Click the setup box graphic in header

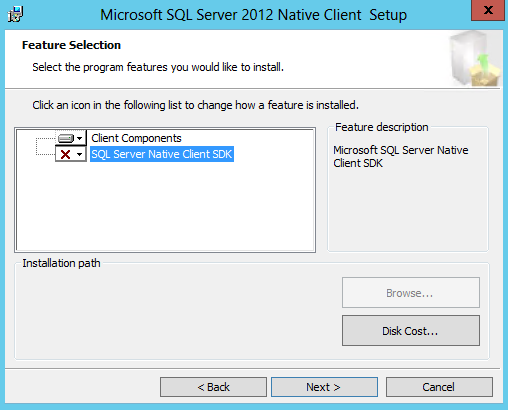click(x=475, y=59)
